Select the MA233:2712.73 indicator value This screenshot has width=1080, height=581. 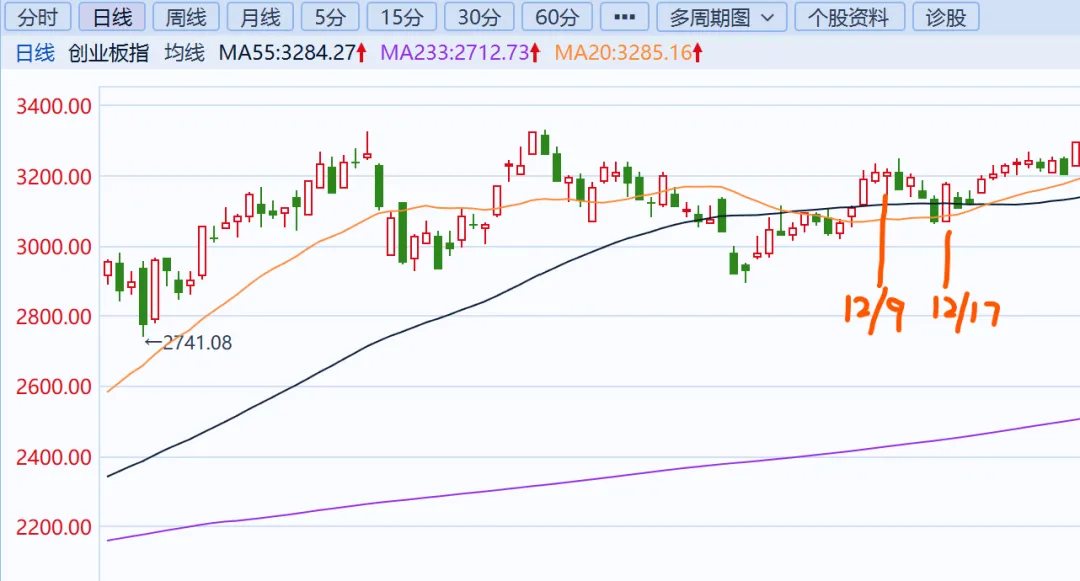[455, 52]
